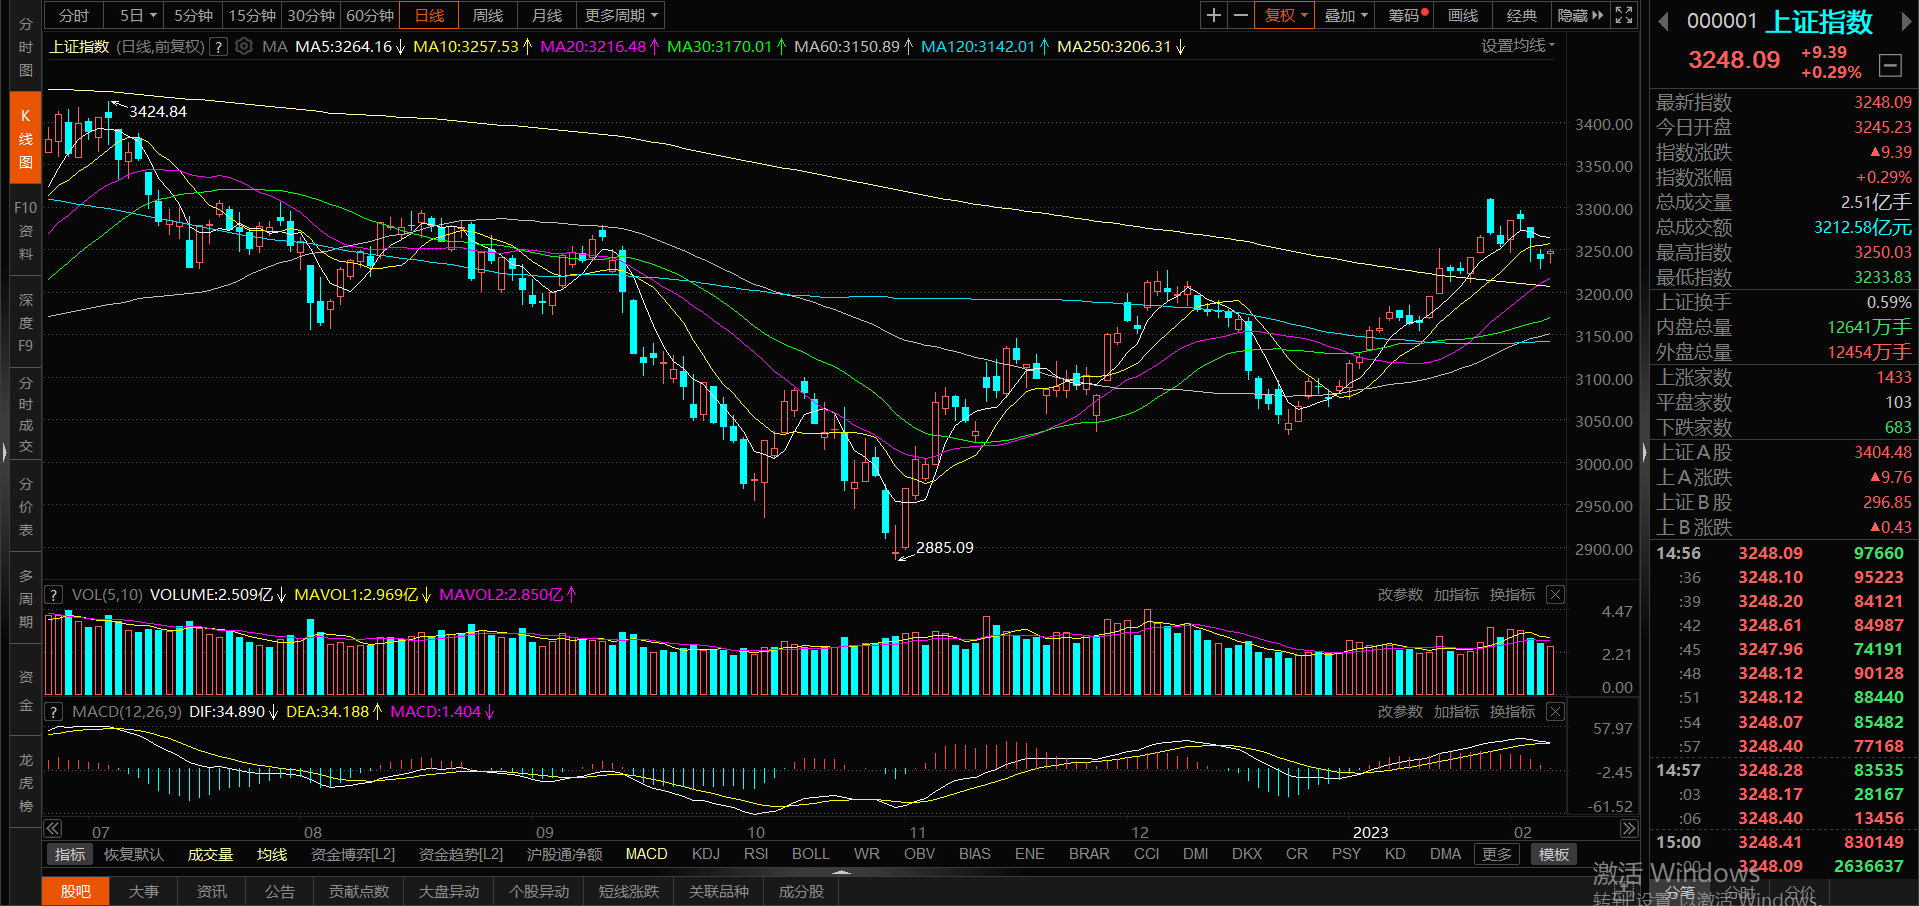
Task: Toggle 指标 indicator bar button
Action: (70, 854)
